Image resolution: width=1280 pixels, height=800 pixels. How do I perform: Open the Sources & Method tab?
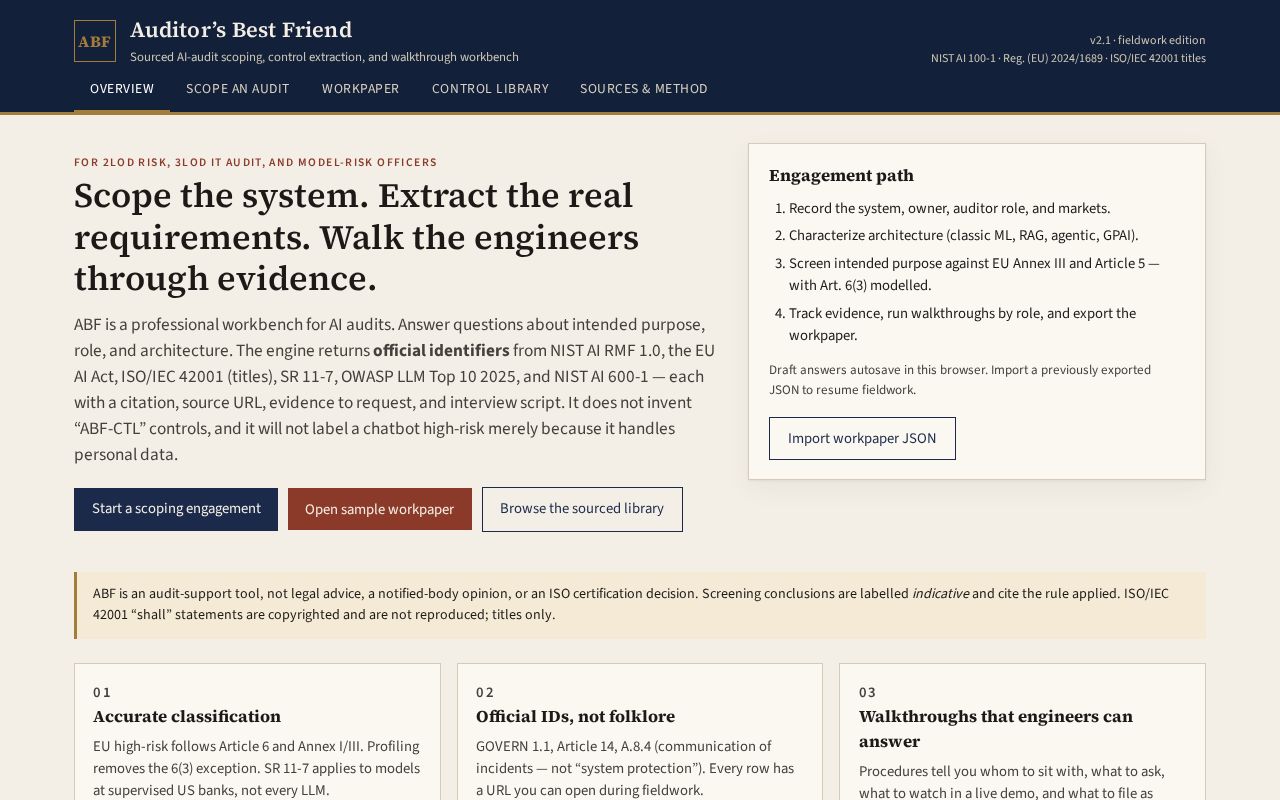tap(644, 89)
